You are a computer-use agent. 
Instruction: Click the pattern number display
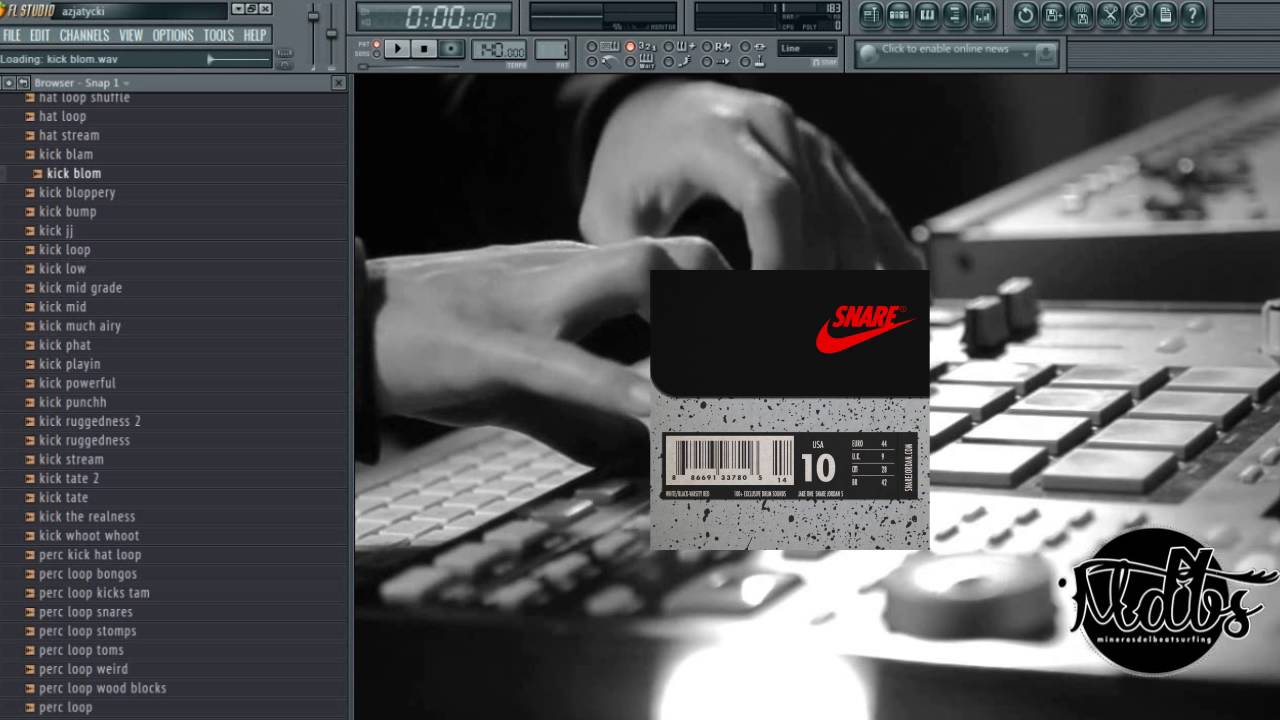pos(552,50)
